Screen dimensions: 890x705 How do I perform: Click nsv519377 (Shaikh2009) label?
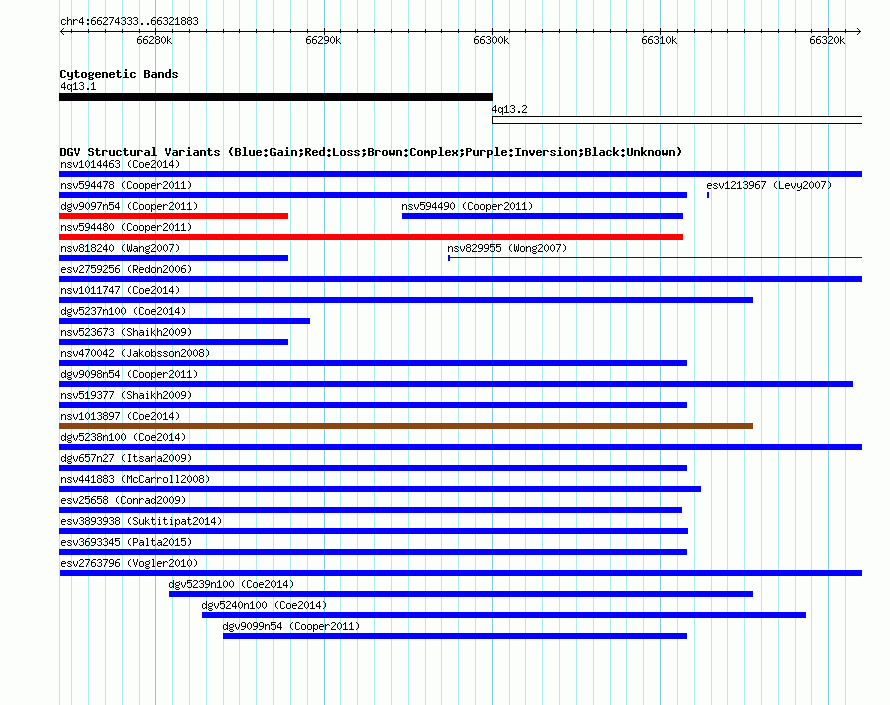(x=126, y=396)
